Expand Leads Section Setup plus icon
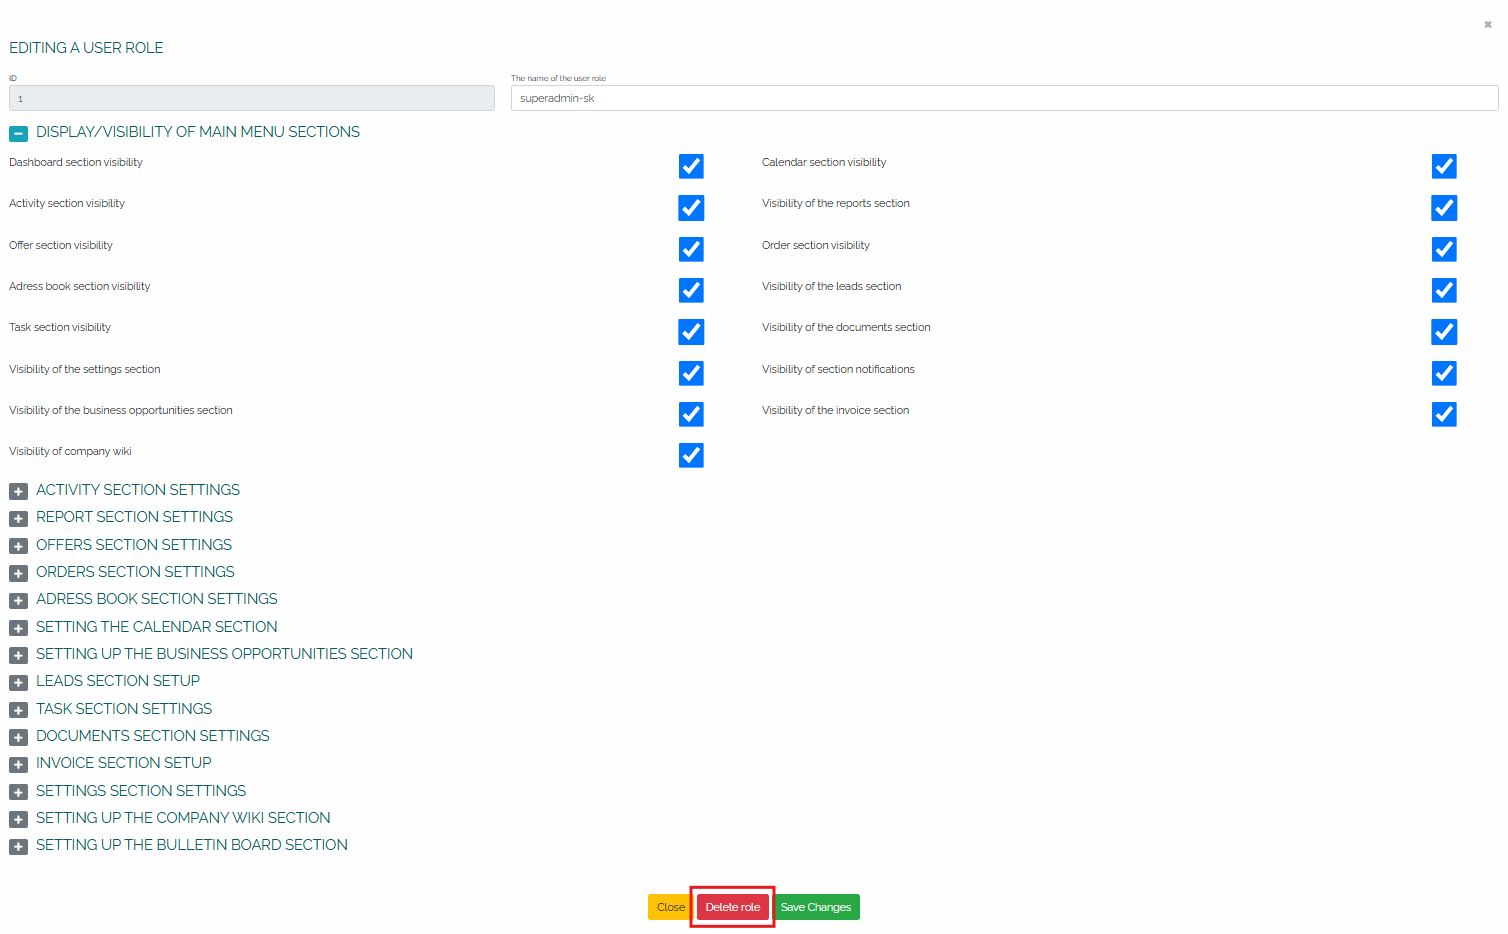The height and width of the screenshot is (934, 1508). (x=18, y=682)
